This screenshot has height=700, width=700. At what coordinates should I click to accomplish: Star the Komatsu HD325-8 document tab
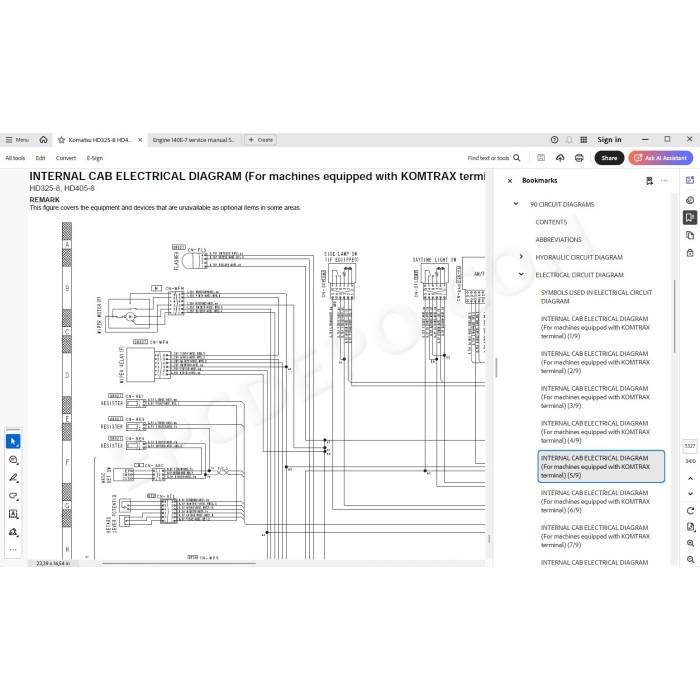(x=62, y=140)
